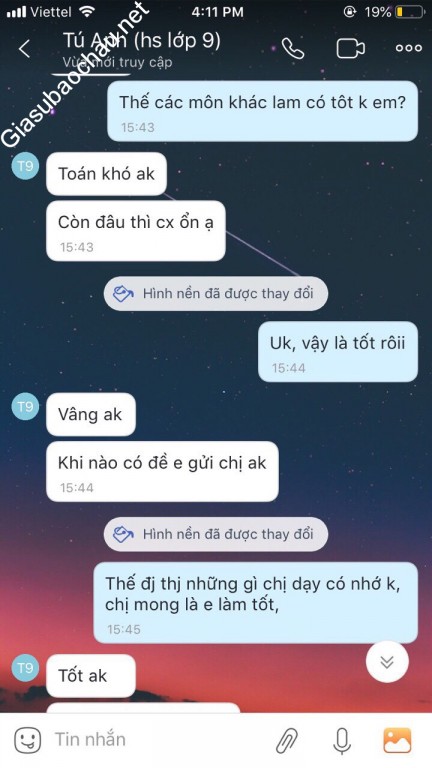Select the second 'Hình nền đã được thay đổi' notice
This screenshot has width=432, height=768.
pyautogui.click(x=216, y=534)
